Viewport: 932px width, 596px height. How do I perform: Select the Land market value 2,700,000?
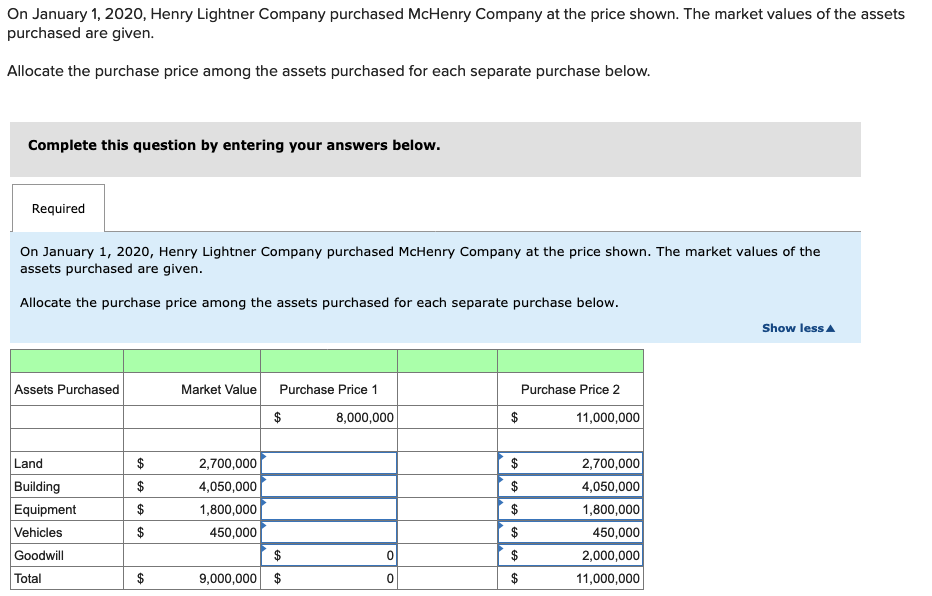click(192, 463)
